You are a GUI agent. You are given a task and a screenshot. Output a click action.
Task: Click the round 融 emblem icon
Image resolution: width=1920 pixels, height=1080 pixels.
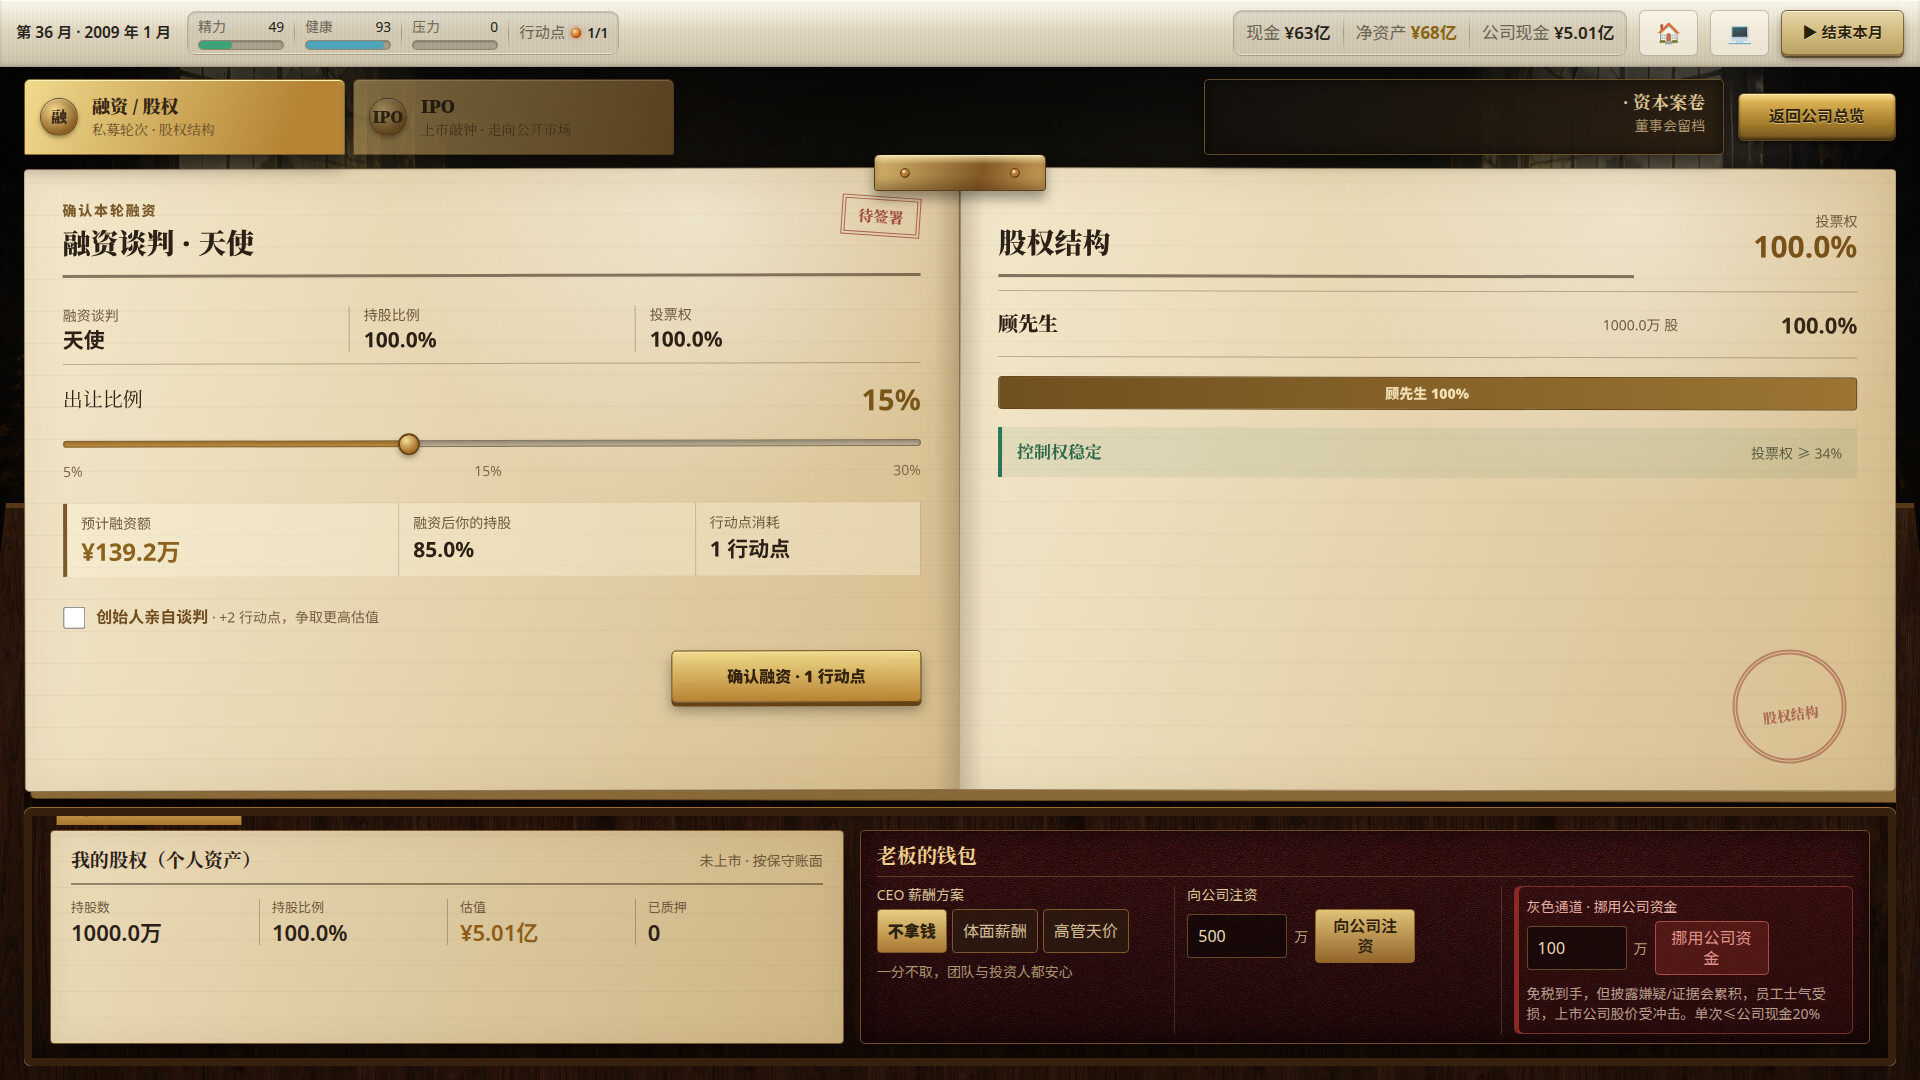[x=59, y=117]
